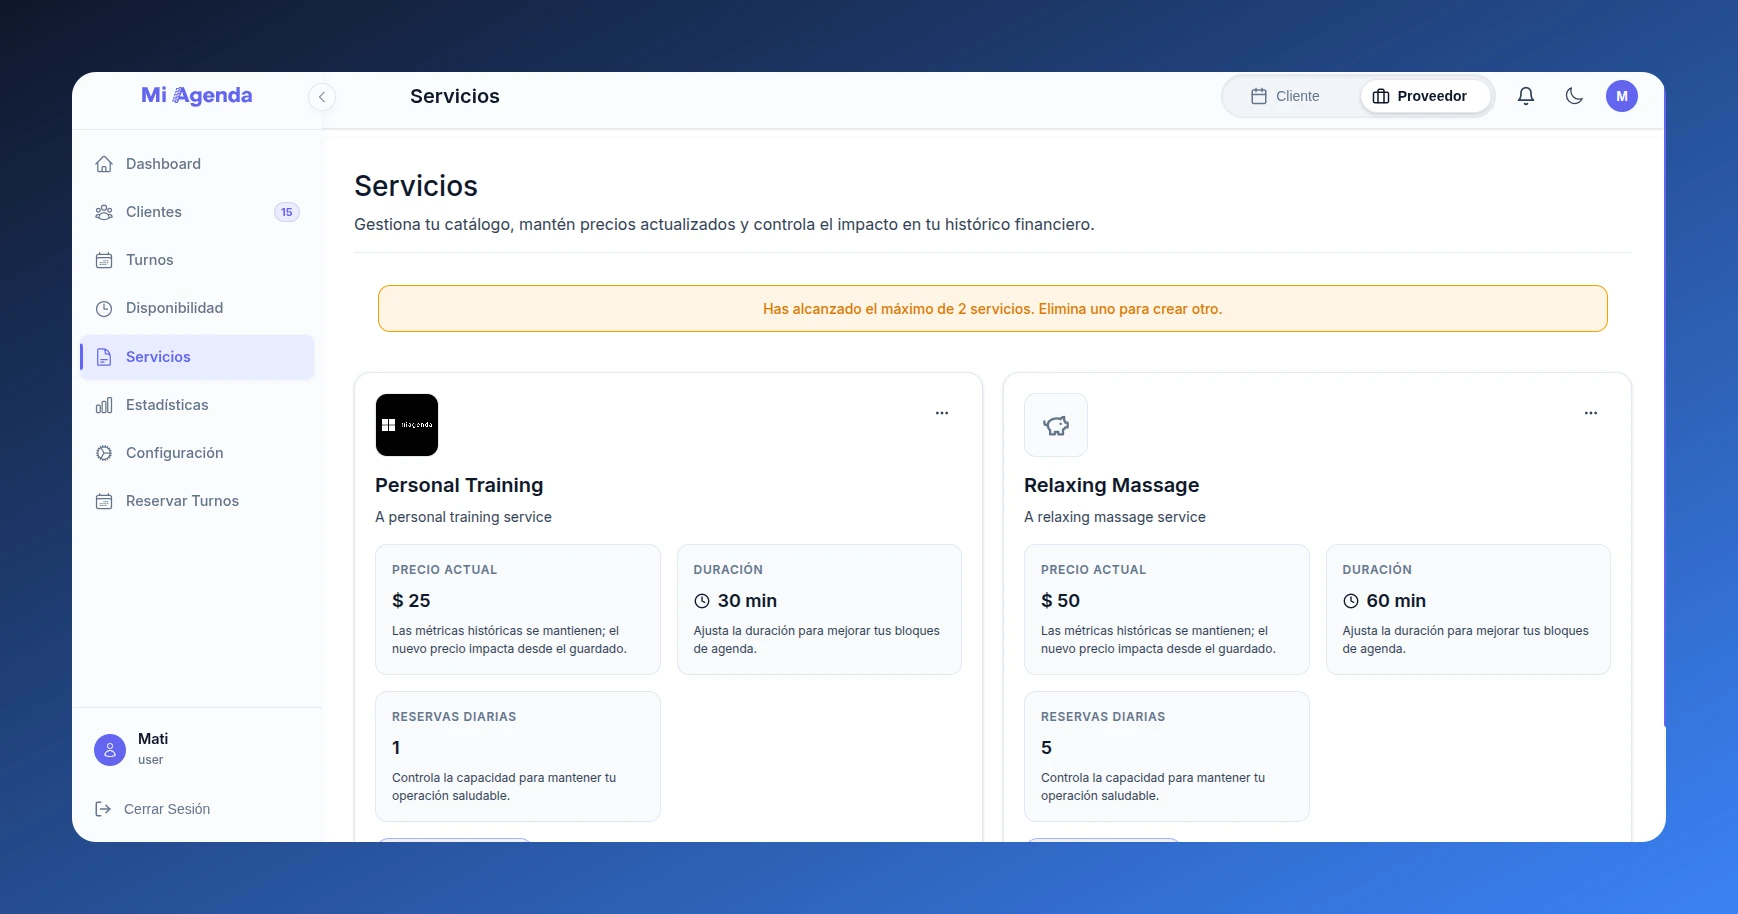This screenshot has height=914, width=1738.
Task: Open Disponibilidad in the sidebar
Action: coord(197,308)
